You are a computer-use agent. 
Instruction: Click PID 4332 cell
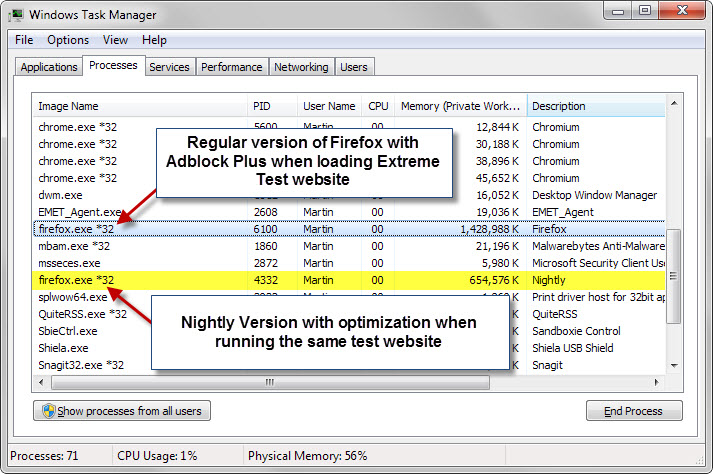[x=266, y=280]
